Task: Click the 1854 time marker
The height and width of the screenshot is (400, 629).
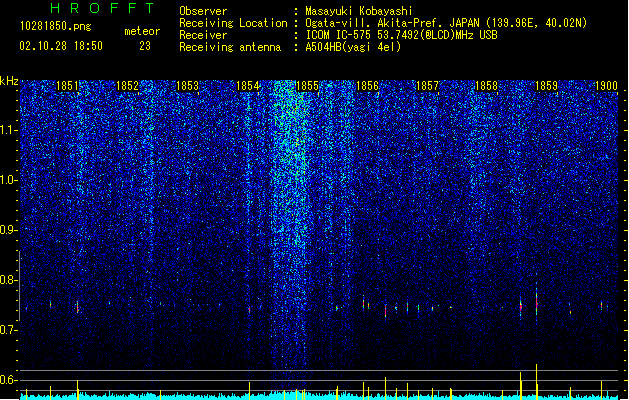Action: [x=248, y=86]
